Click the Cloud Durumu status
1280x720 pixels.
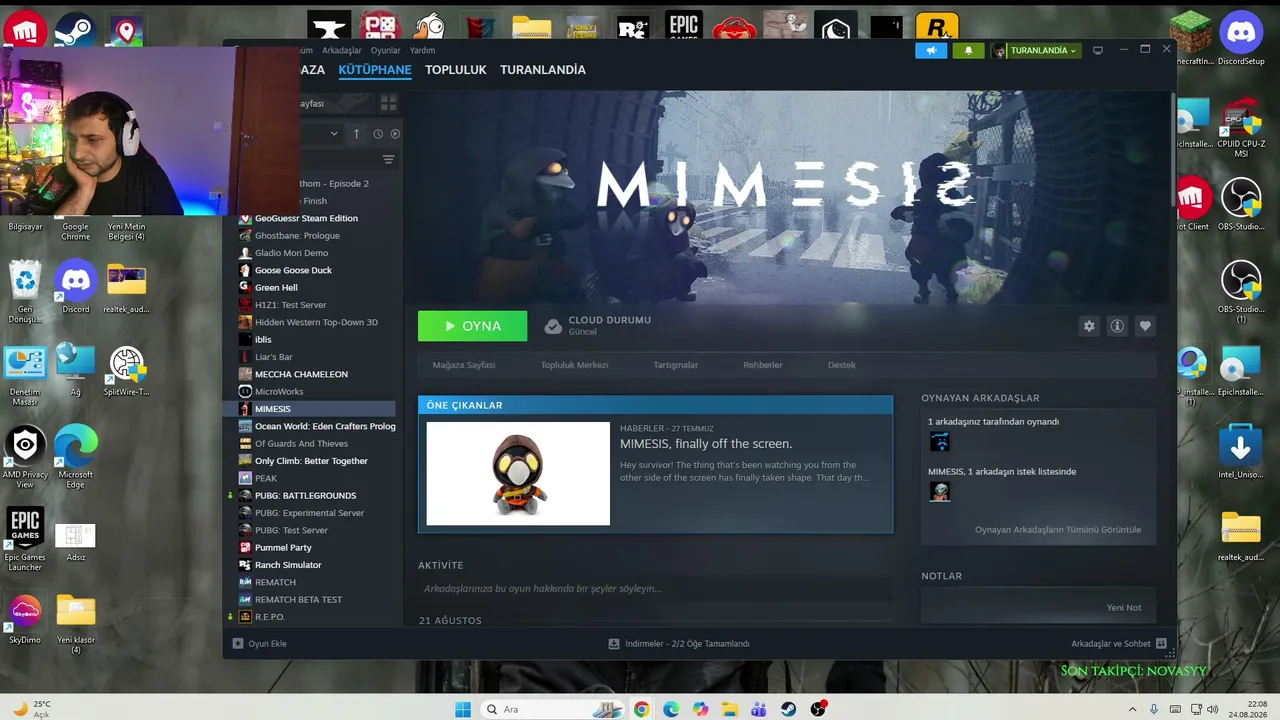[598, 326]
